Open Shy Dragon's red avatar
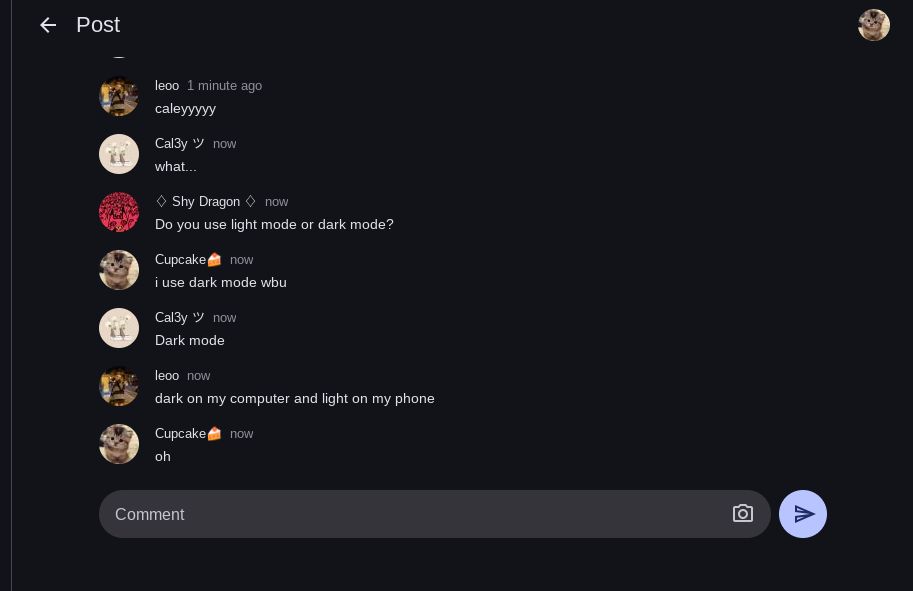The image size is (913, 591). 119,212
